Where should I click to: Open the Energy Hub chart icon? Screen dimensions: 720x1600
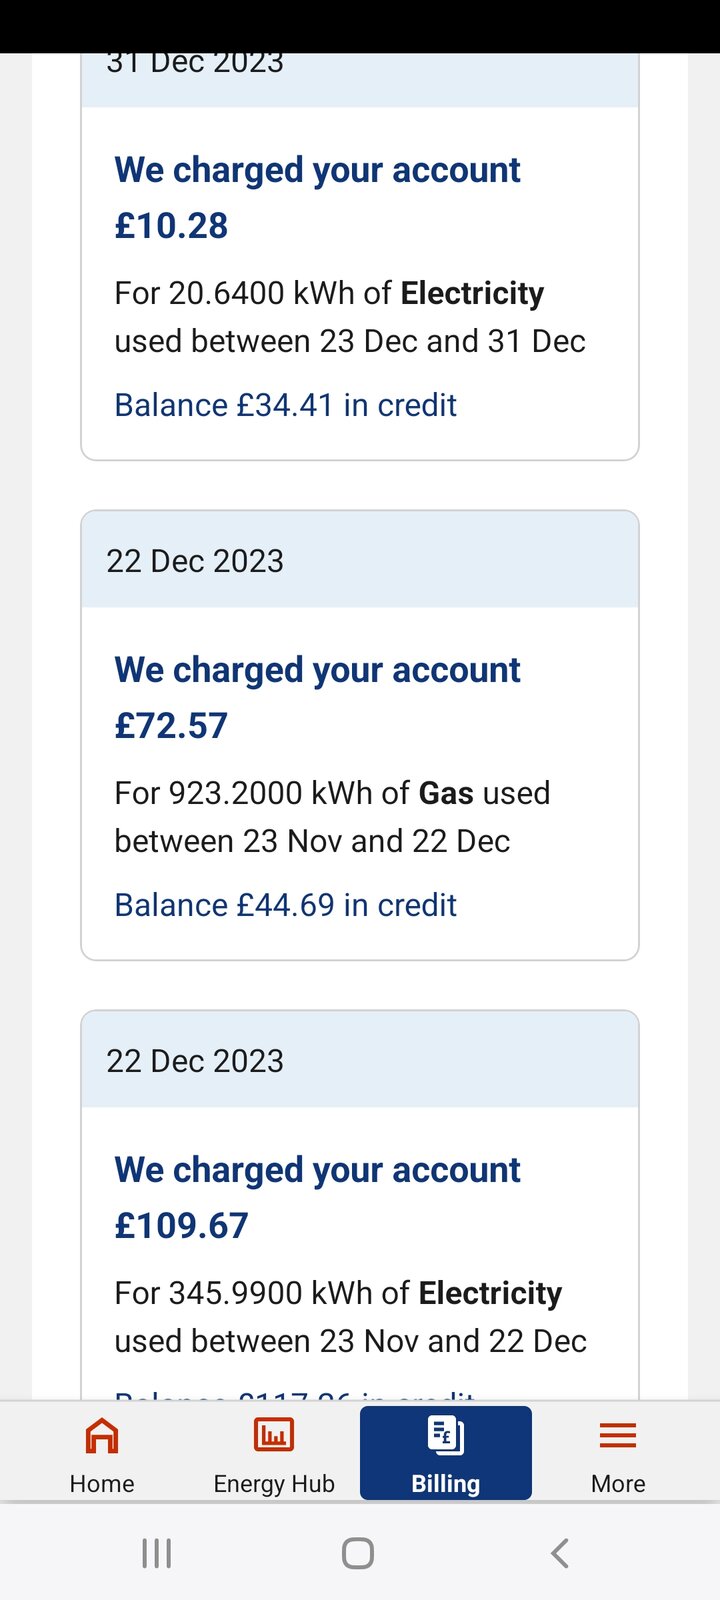(273, 1436)
